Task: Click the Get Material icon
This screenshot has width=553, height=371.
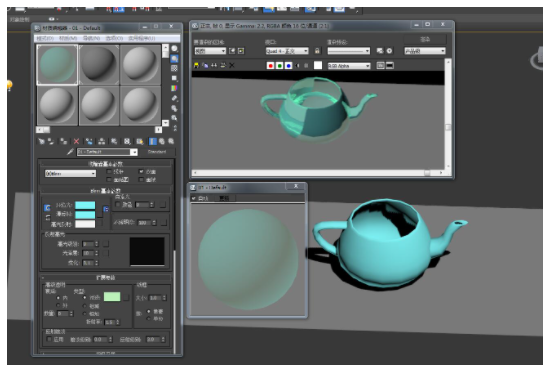Action: tap(41, 141)
